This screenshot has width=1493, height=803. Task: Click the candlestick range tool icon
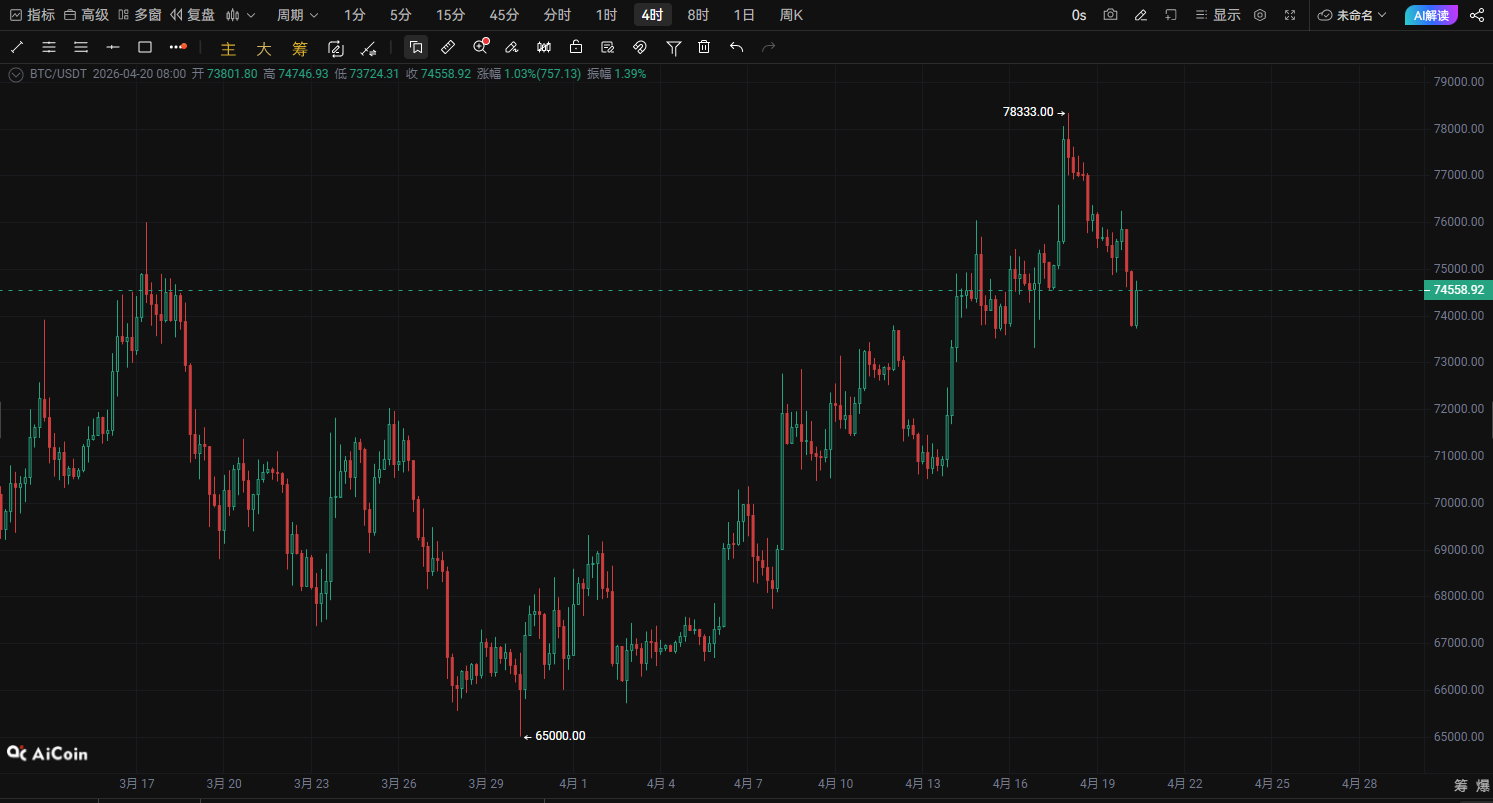coord(544,47)
